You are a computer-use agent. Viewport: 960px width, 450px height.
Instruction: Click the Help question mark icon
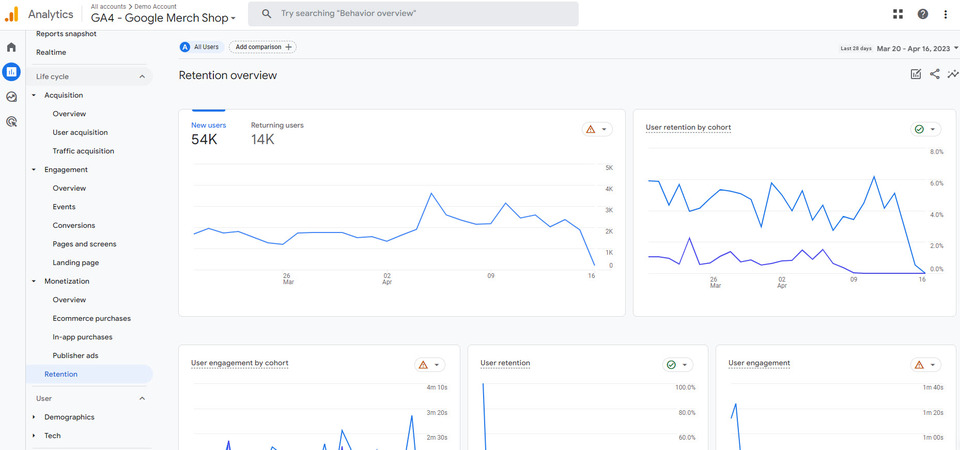pos(922,14)
